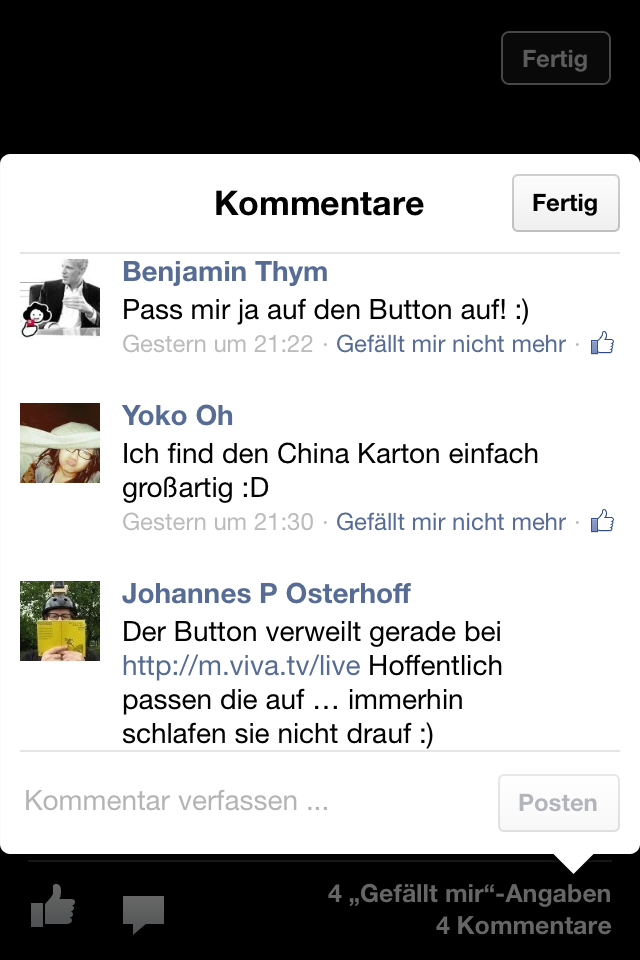This screenshot has width=640, height=960.
Task: Tap Benjamin Thym's profile picture
Action: tap(60, 298)
